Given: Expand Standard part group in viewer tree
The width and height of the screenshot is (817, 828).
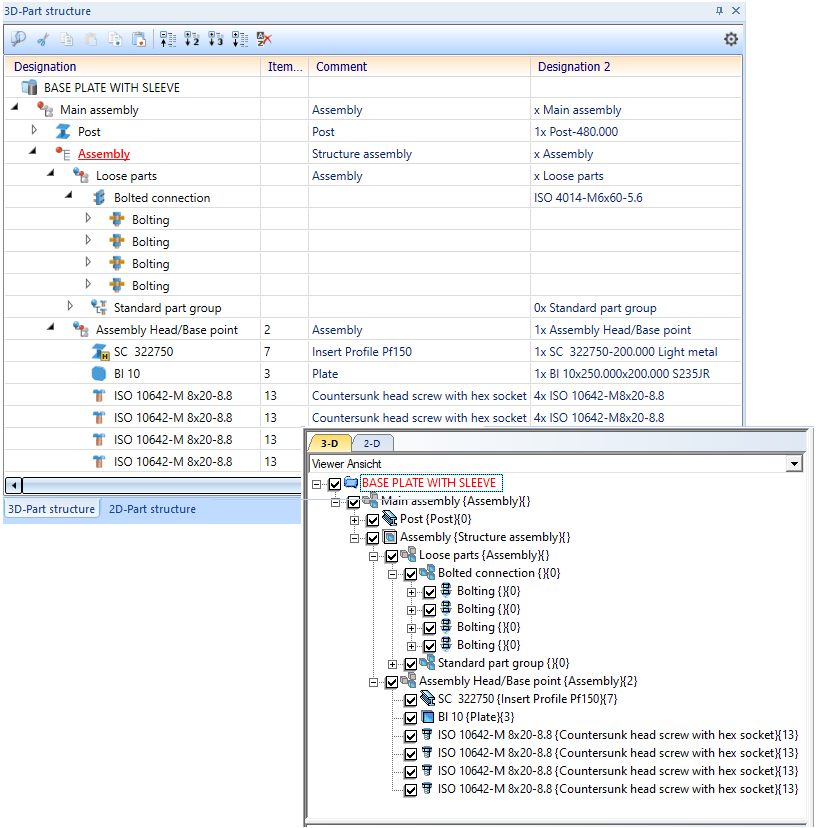Looking at the screenshot, I should (x=393, y=664).
